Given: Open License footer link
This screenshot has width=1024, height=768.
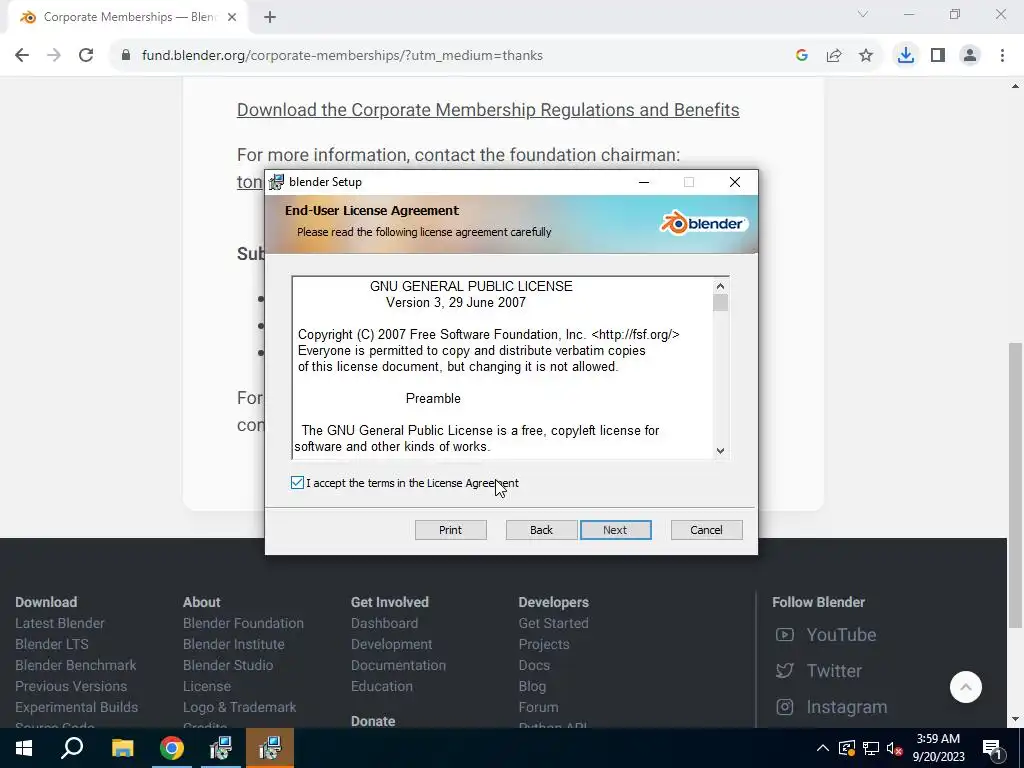Looking at the screenshot, I should (x=207, y=686).
